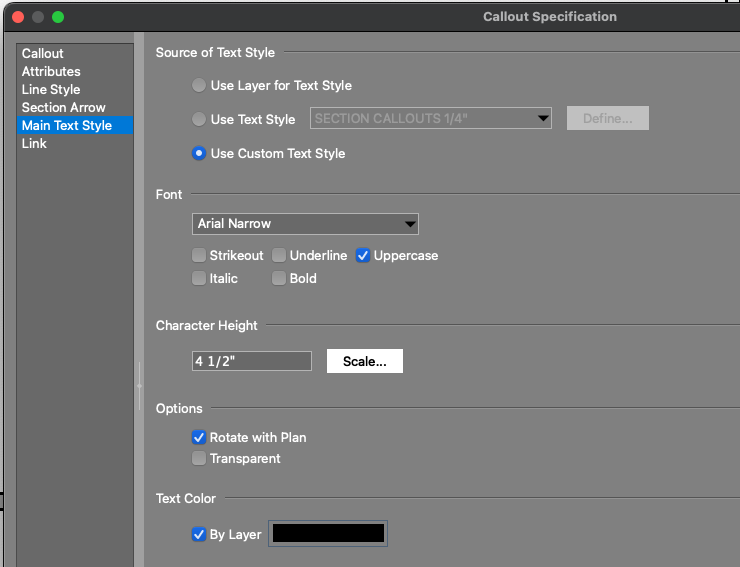This screenshot has width=740, height=567.
Task: Choose the Use Text Style radio button
Action: 200,119
